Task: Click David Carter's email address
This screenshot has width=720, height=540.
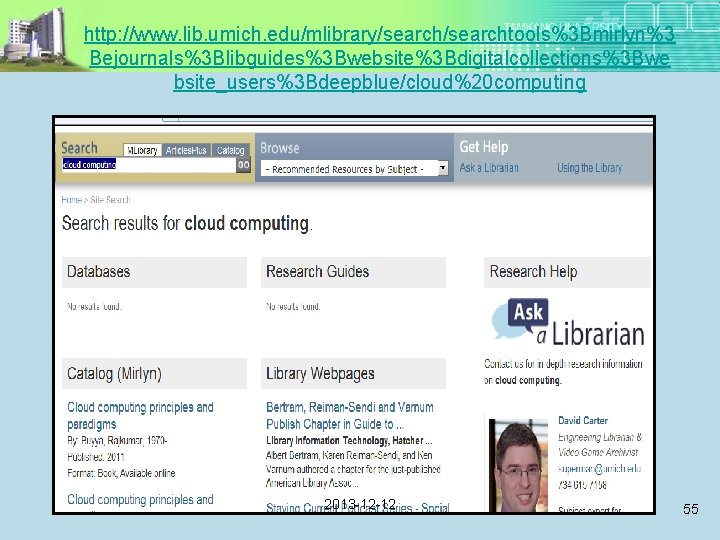Action: pyautogui.click(x=599, y=469)
